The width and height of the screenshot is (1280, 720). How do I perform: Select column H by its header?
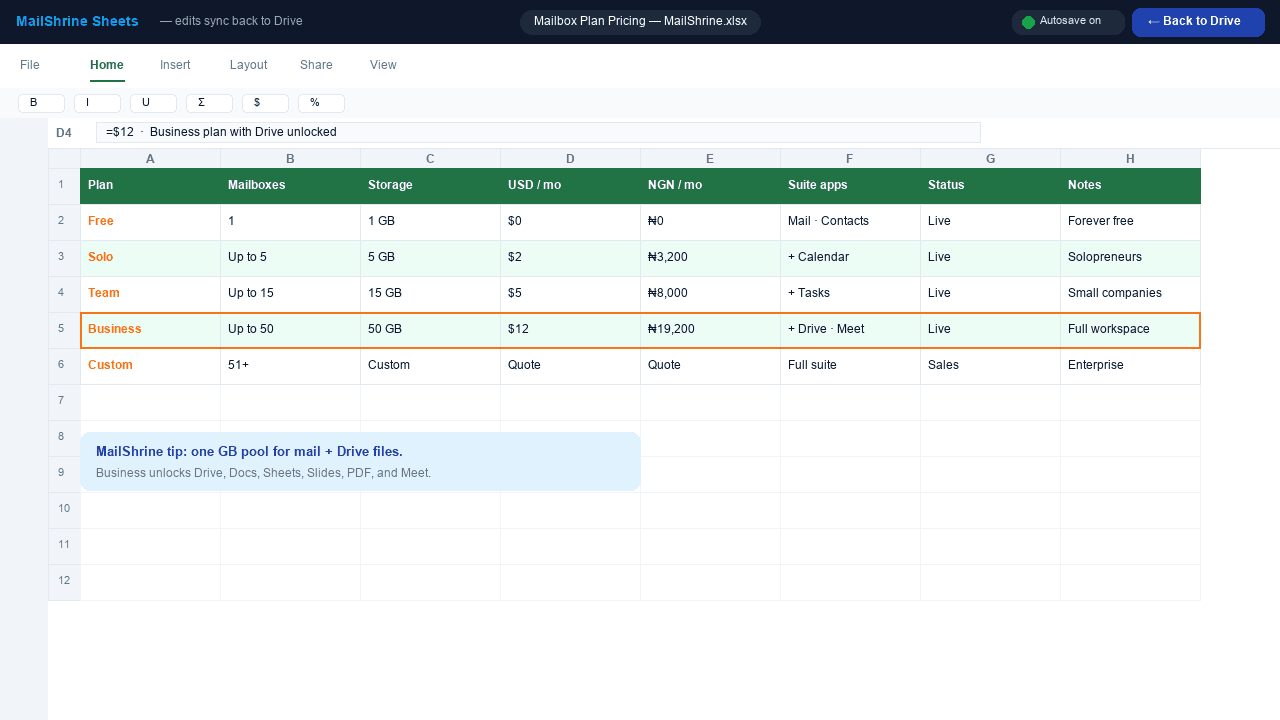coord(1130,159)
